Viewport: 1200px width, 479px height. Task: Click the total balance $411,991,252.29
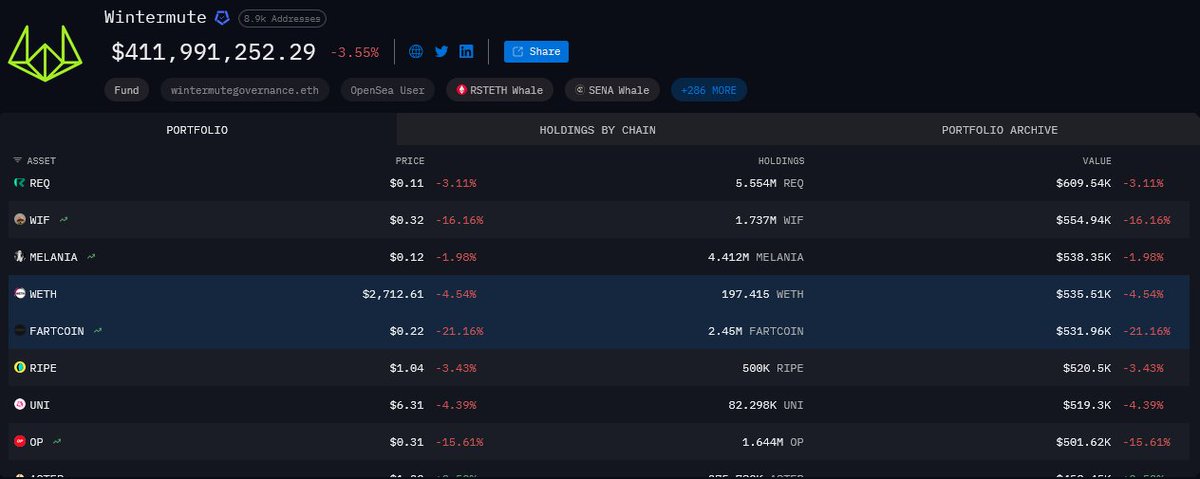click(213, 52)
